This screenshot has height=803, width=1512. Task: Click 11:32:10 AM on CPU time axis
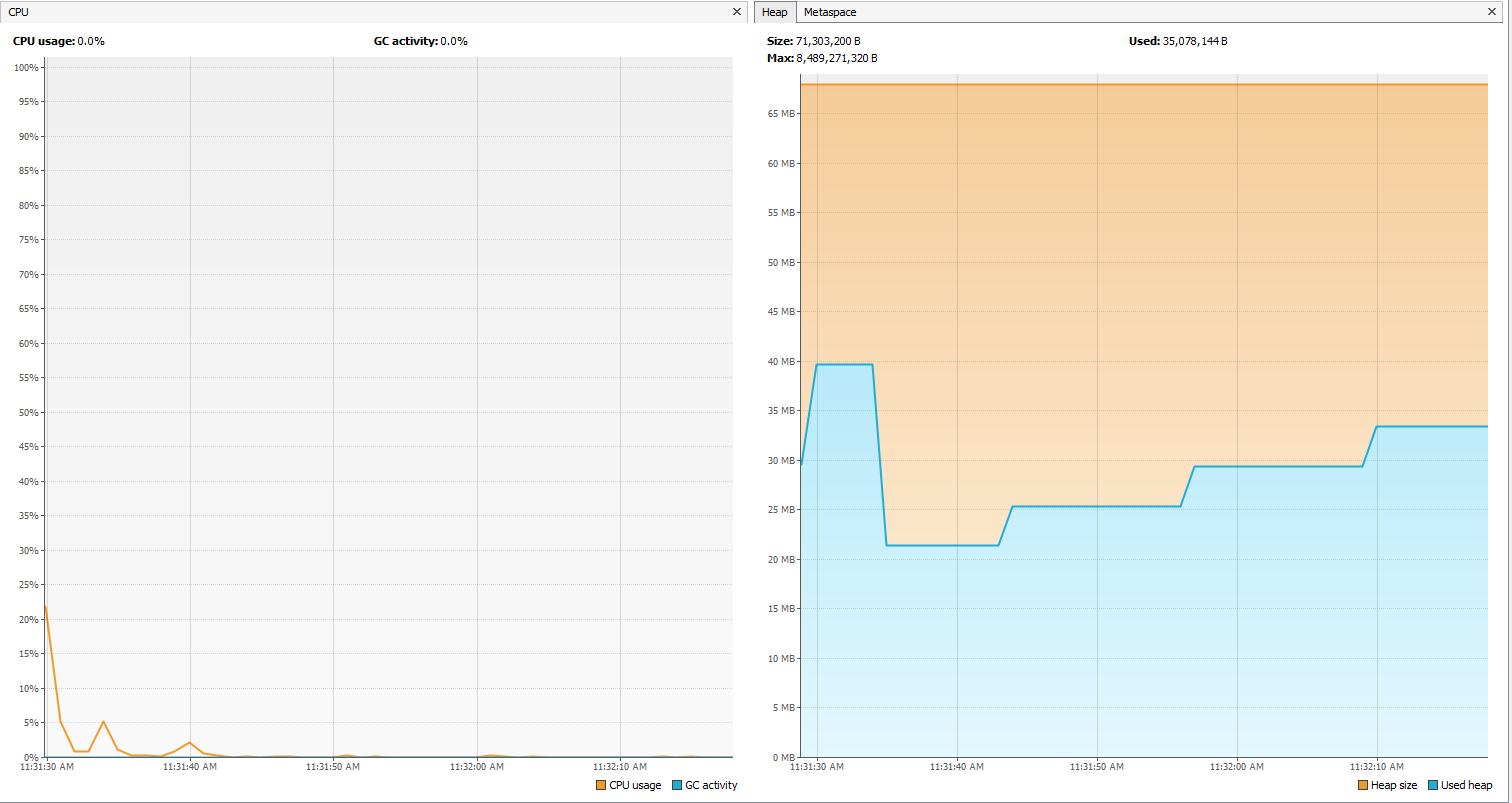point(620,767)
